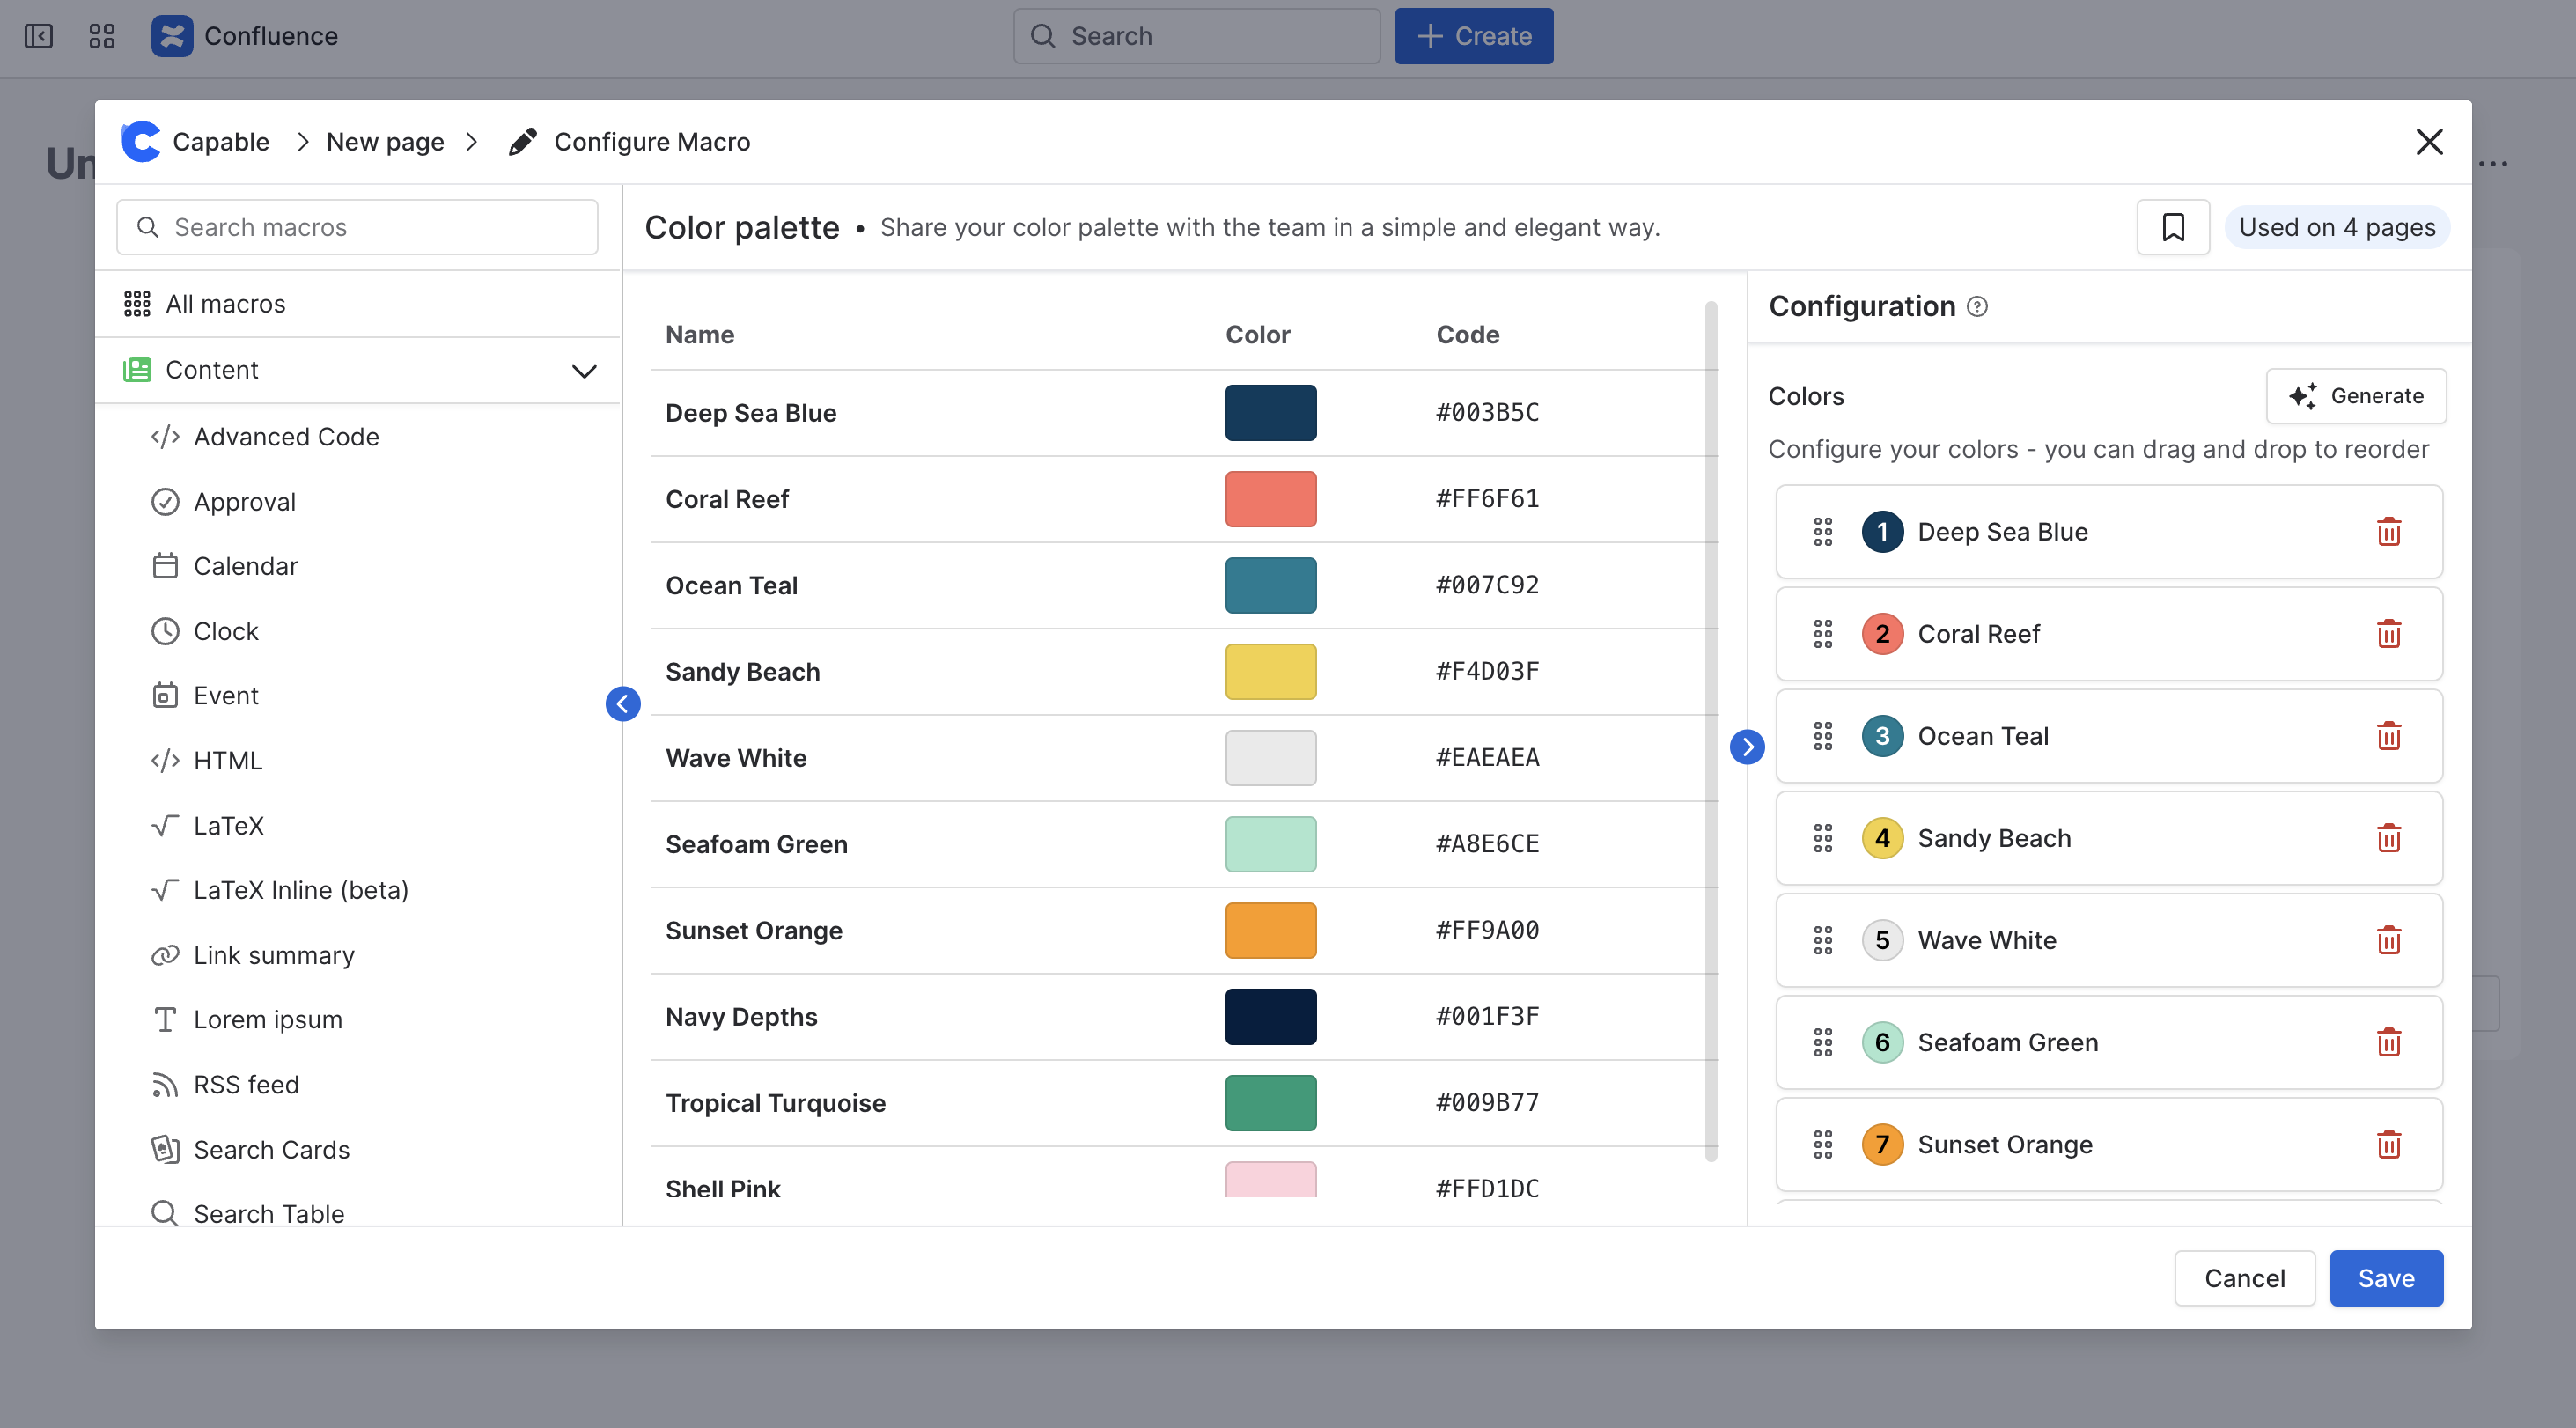Click the Confluence sidebar collapse icon
Viewport: 2576px width, 1428px height.
point(39,37)
